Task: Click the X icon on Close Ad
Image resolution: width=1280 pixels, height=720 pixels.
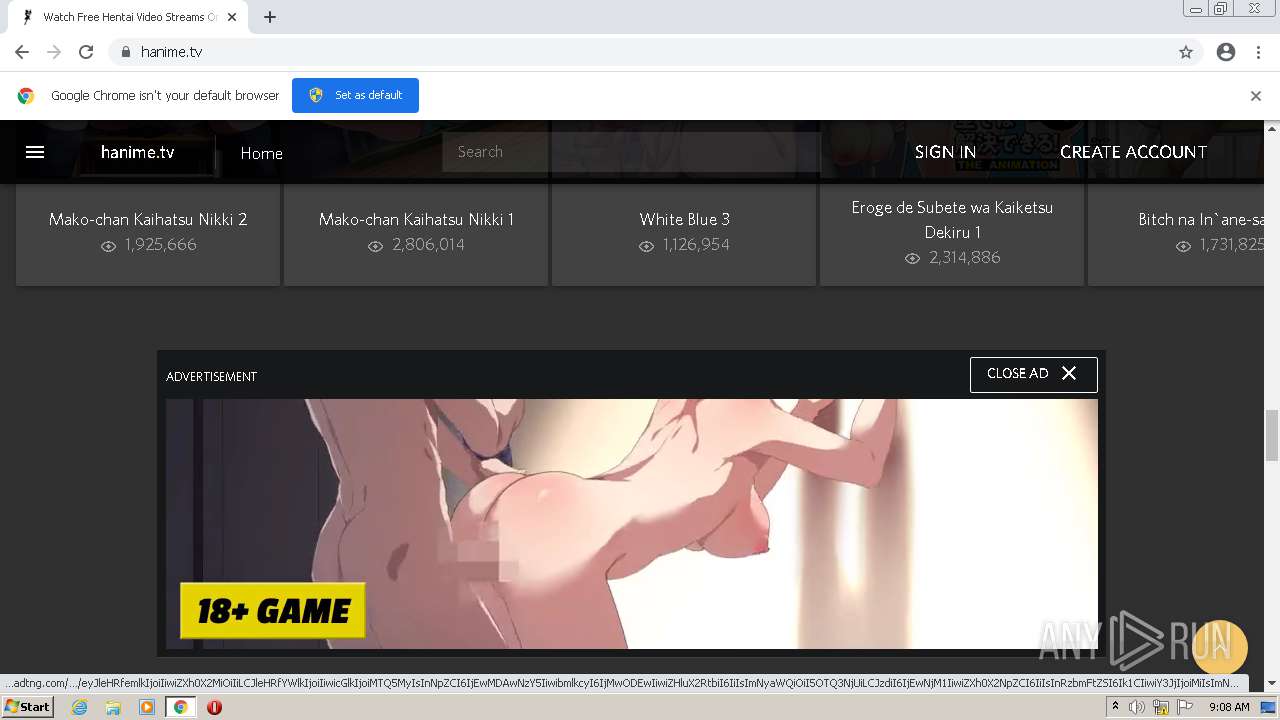Action: click(x=1069, y=373)
